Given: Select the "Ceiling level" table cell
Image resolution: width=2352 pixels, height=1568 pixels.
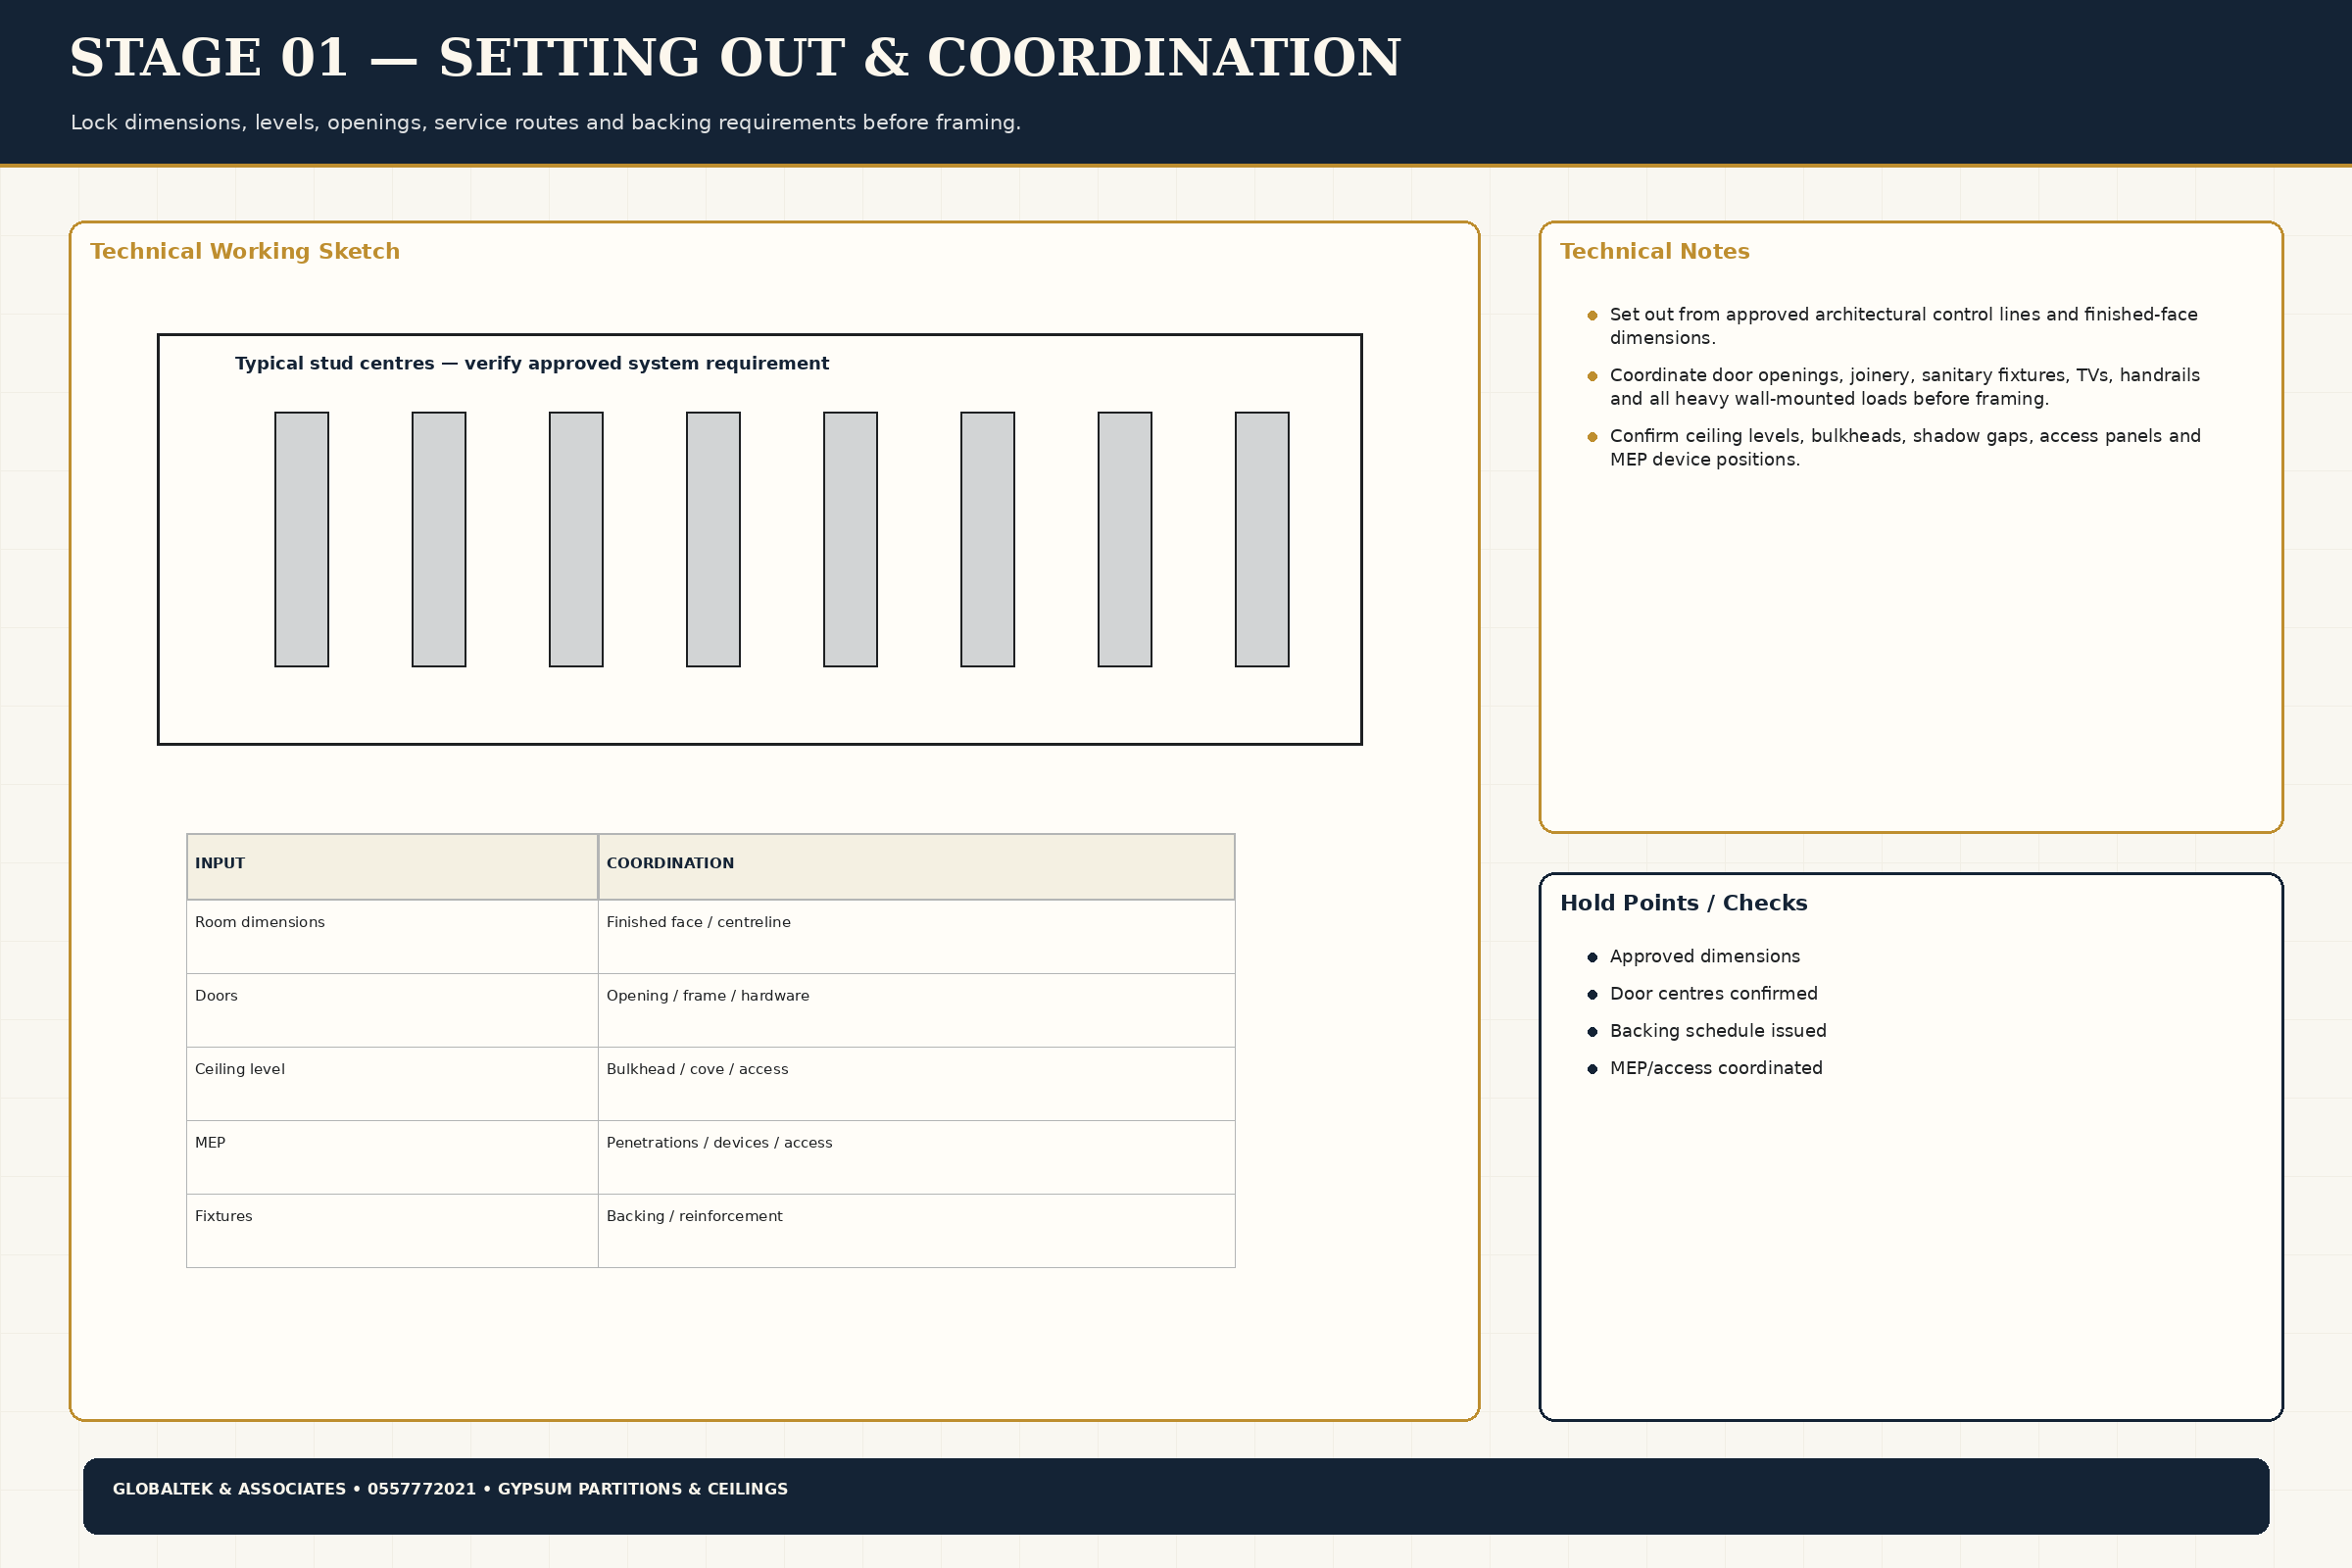Looking at the screenshot, I should click(x=392, y=1084).
